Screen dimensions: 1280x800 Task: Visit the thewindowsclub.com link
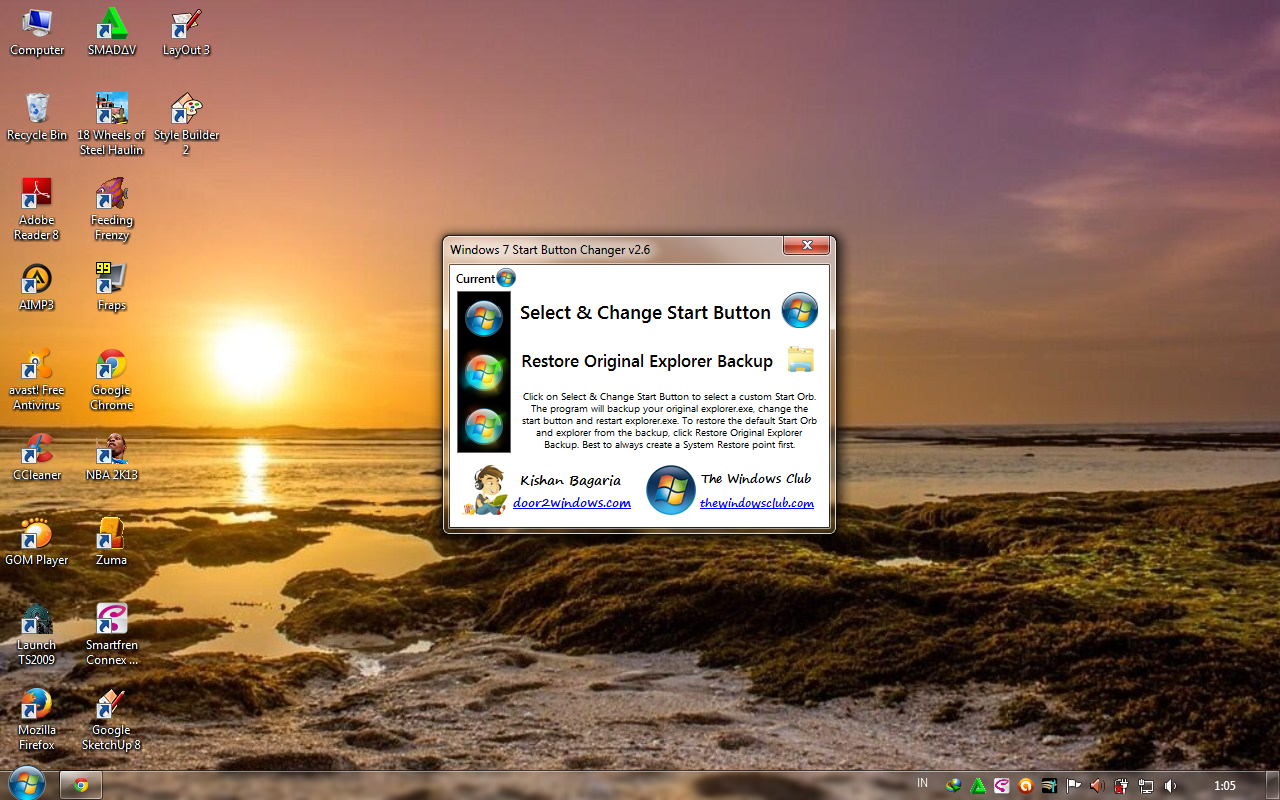(x=756, y=503)
